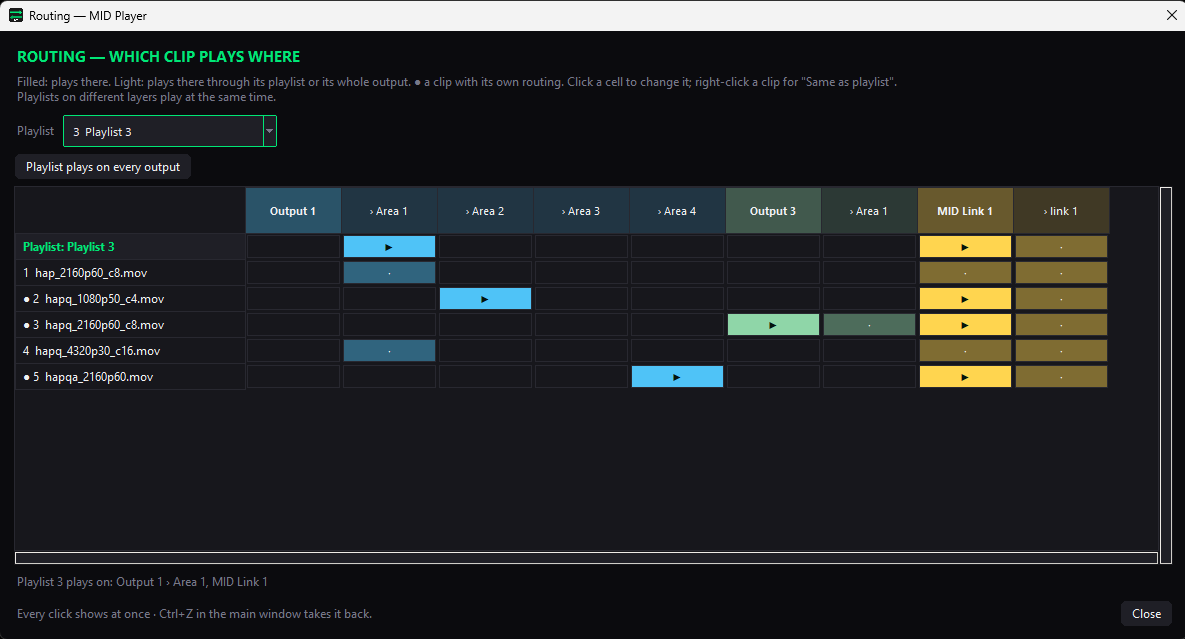Toggle hapqa_2160p60.mov on Output 1 cell
The image size is (1185, 639).
coord(293,376)
